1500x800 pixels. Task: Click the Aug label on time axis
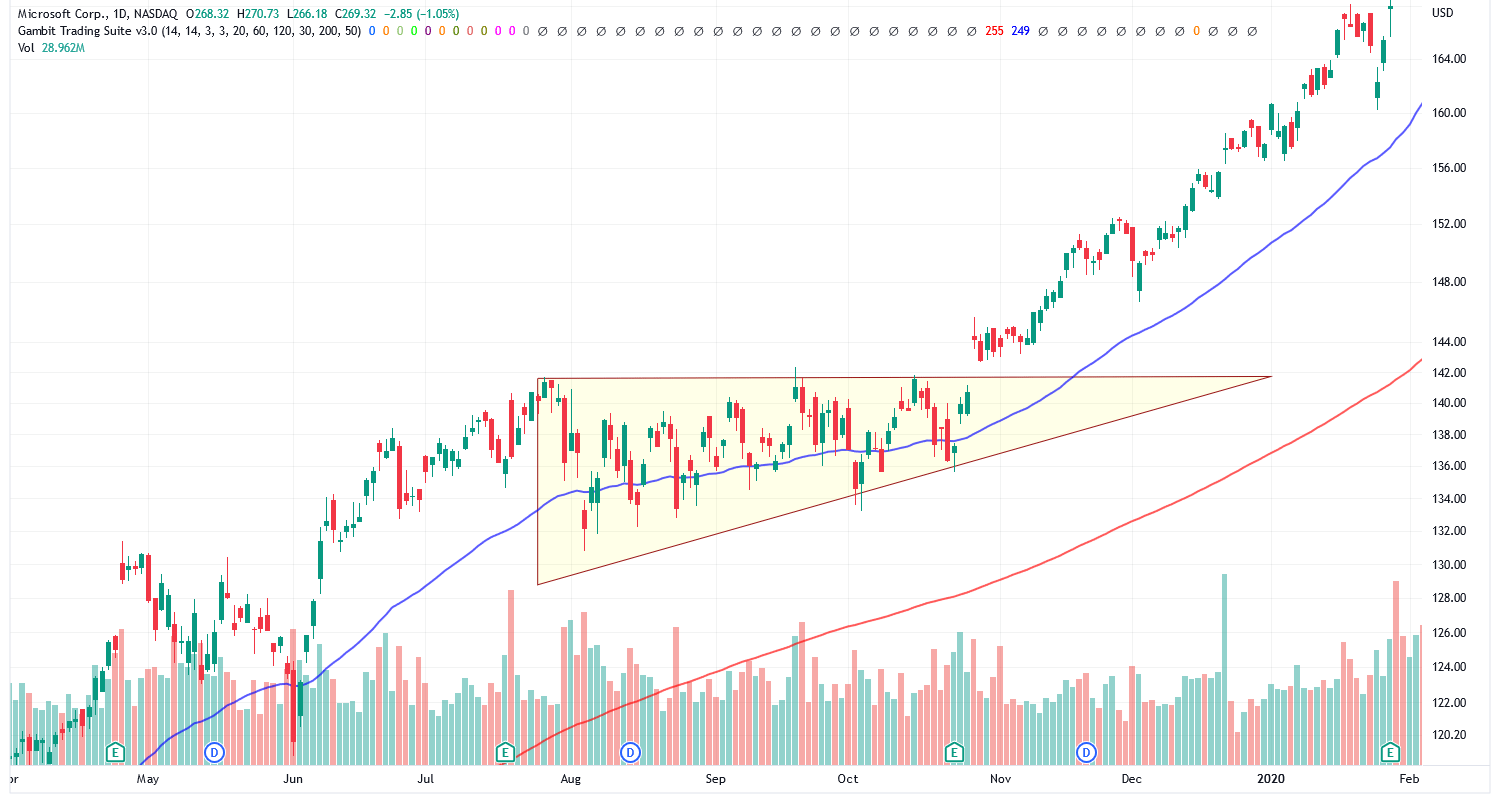tap(571, 778)
